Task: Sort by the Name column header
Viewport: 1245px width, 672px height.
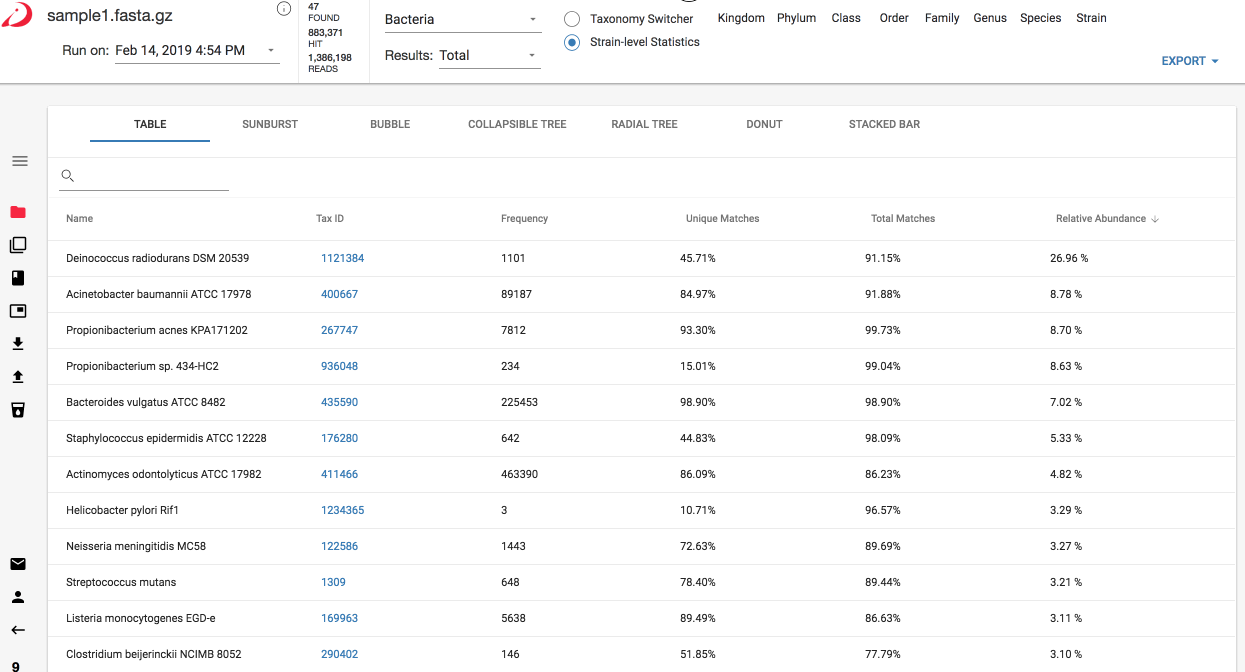Action: coord(79,219)
